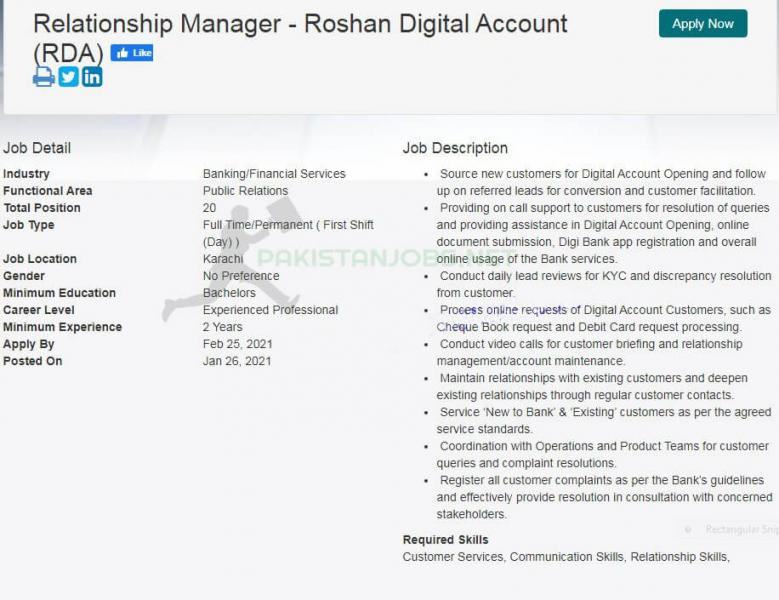Click the bullet 'Conduct video calls'
This screenshot has width=779, height=600.
point(590,353)
